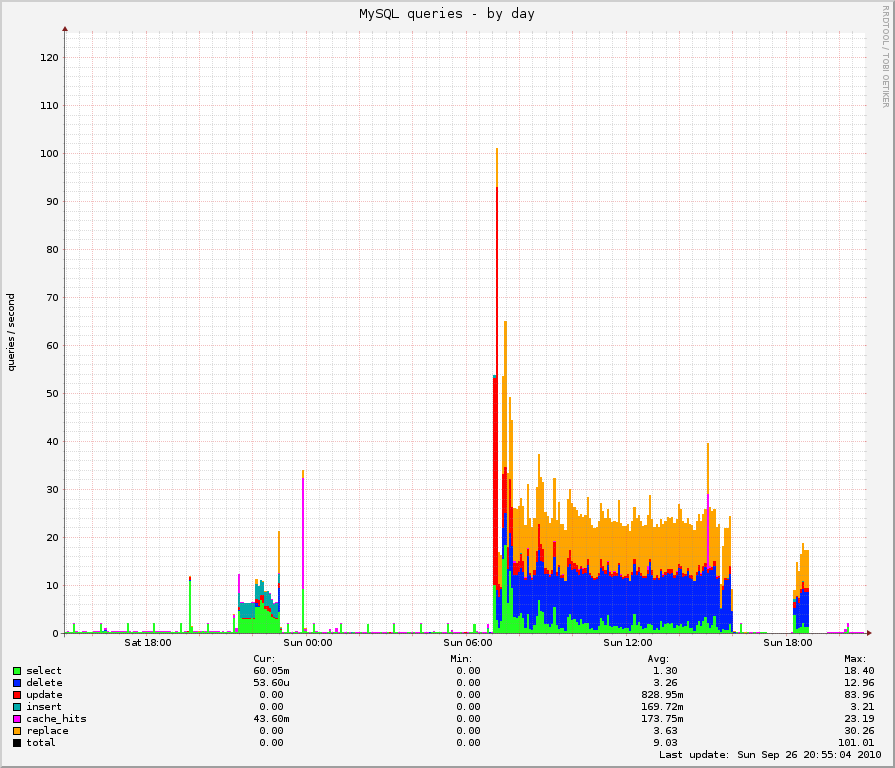The image size is (895, 768).
Task: Click the cache_hits average value 173.75m
Action: tap(663, 719)
